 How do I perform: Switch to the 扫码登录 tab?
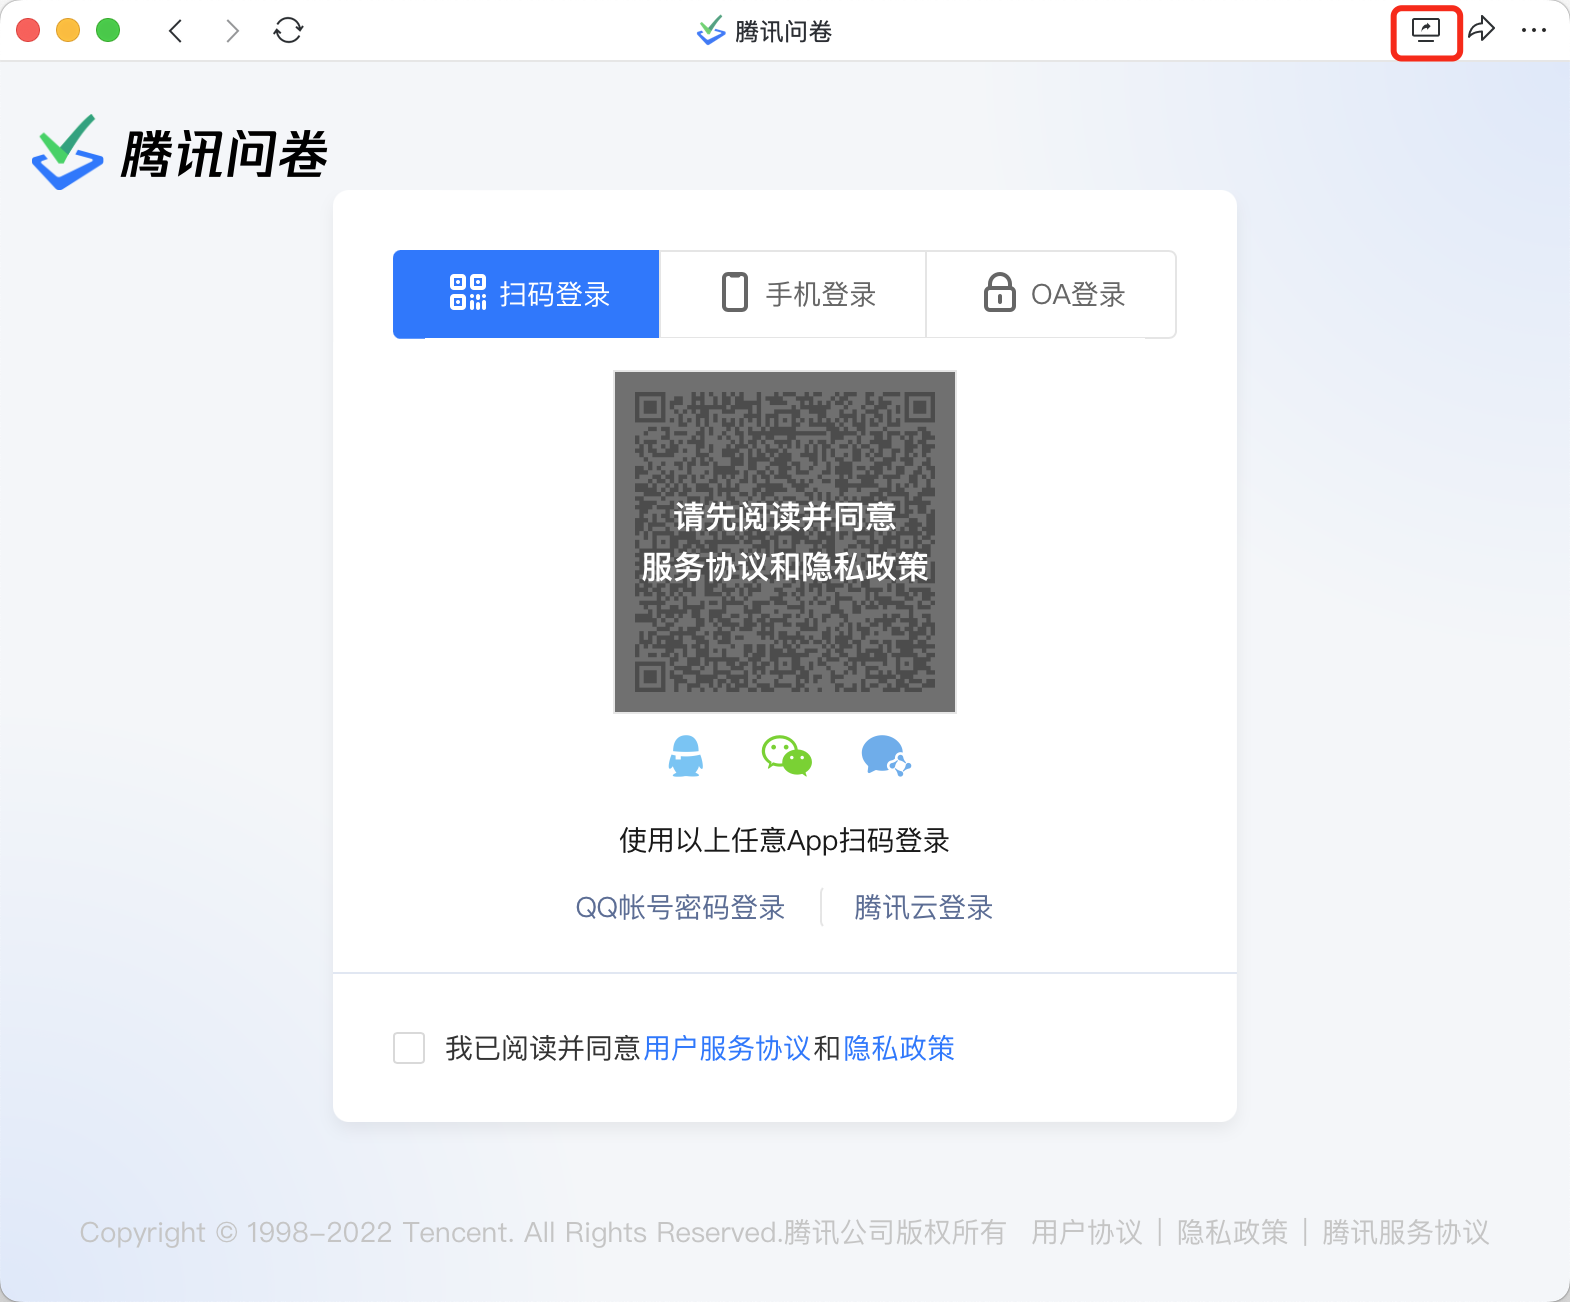[526, 294]
